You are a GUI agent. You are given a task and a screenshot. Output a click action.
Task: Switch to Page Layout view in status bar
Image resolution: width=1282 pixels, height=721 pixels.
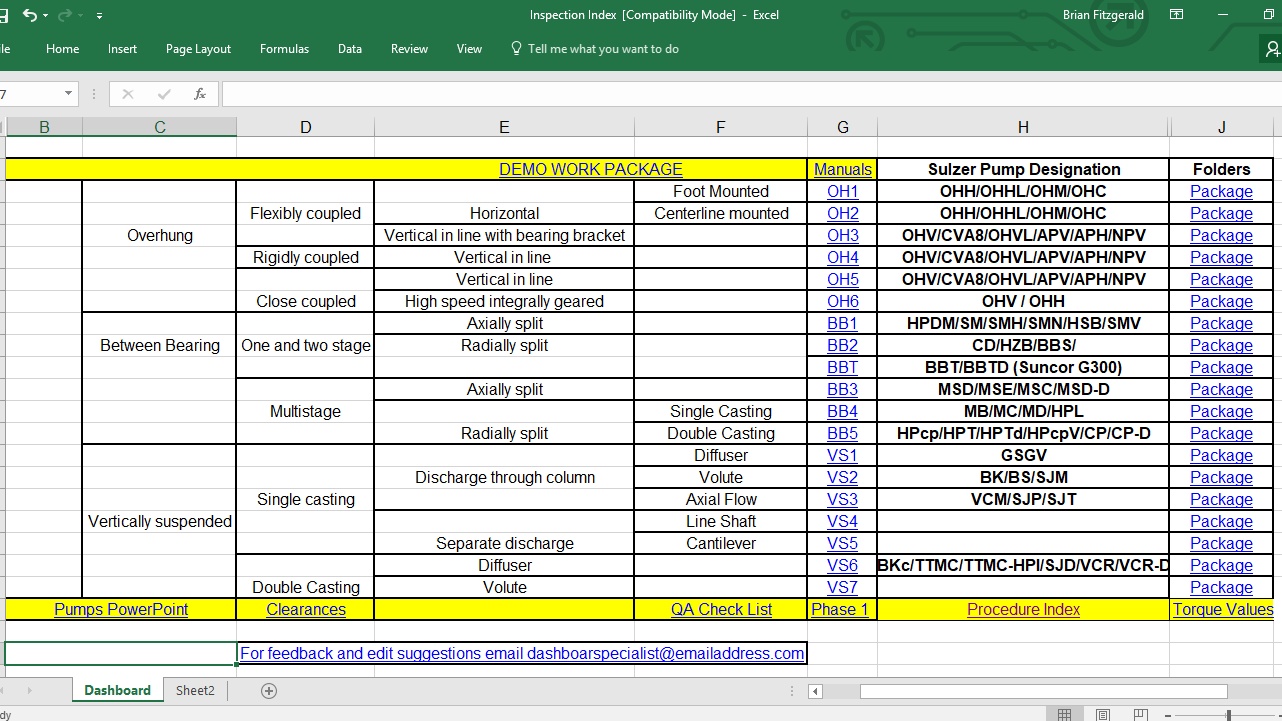coord(1103,715)
